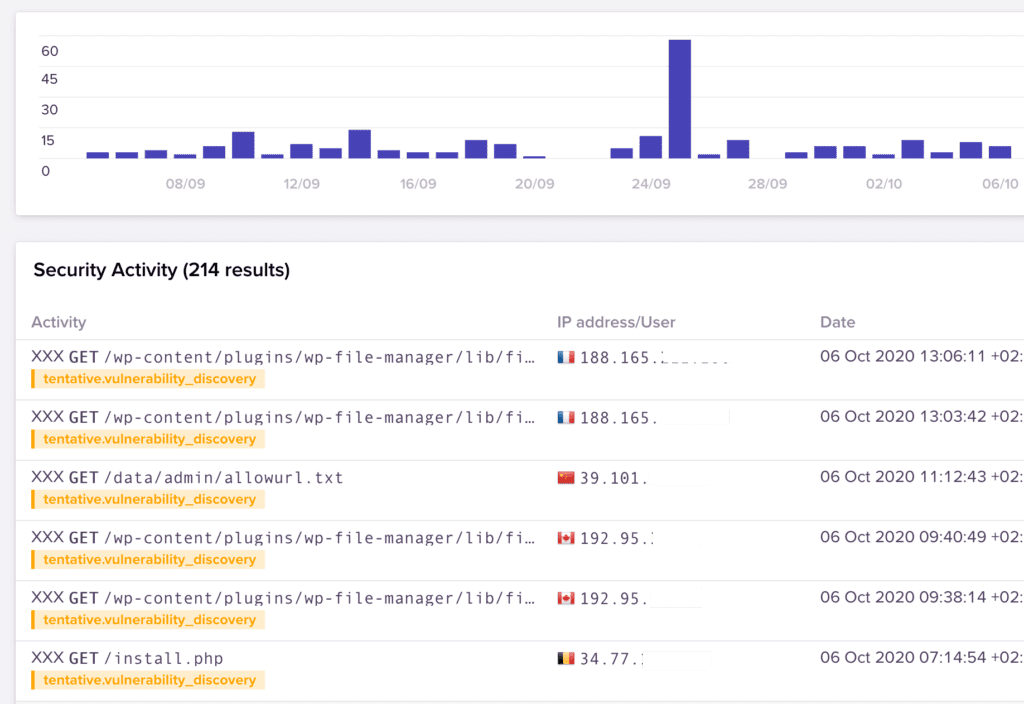Click vulnerability_discovery tag under allowurl.txt row
Image resolution: width=1024 pixels, height=704 pixels.
pos(148,499)
